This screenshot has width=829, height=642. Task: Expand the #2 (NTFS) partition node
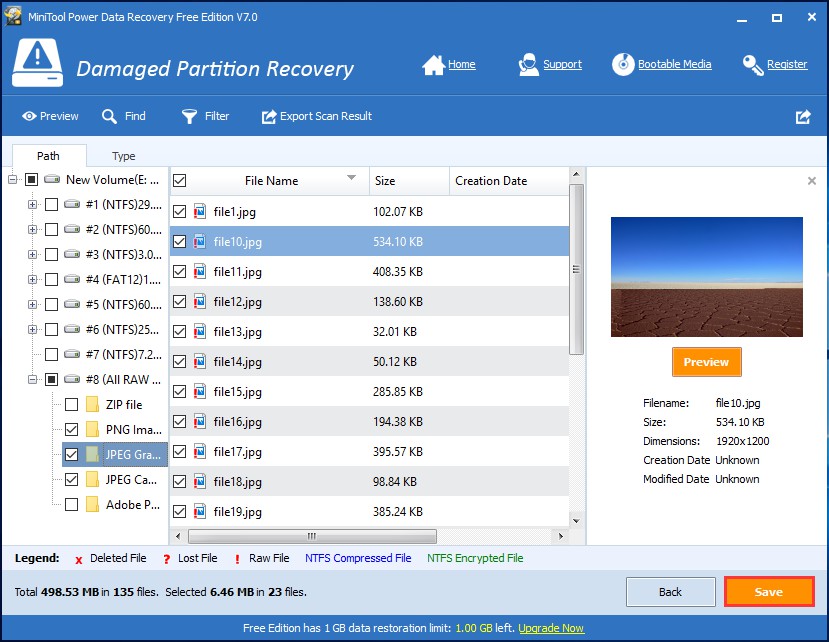tap(32, 230)
